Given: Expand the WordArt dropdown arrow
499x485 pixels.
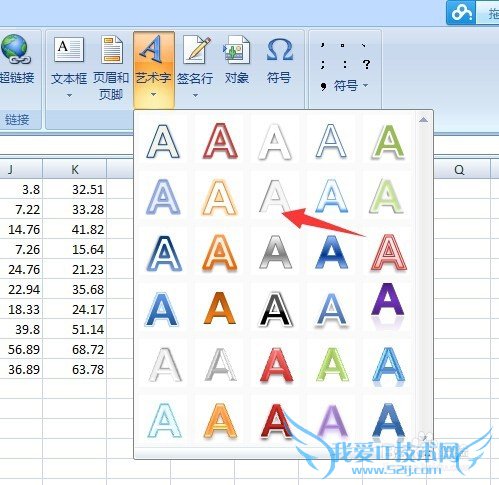Looking at the screenshot, I should pos(153,95).
